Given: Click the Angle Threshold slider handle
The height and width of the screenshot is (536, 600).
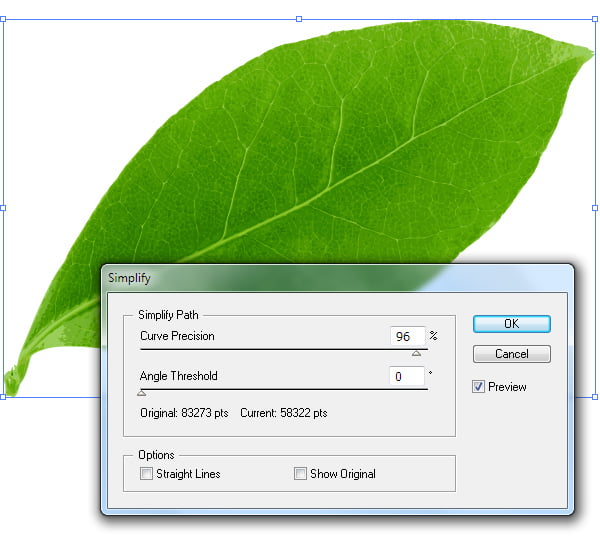Looking at the screenshot, I should click(x=142, y=393).
